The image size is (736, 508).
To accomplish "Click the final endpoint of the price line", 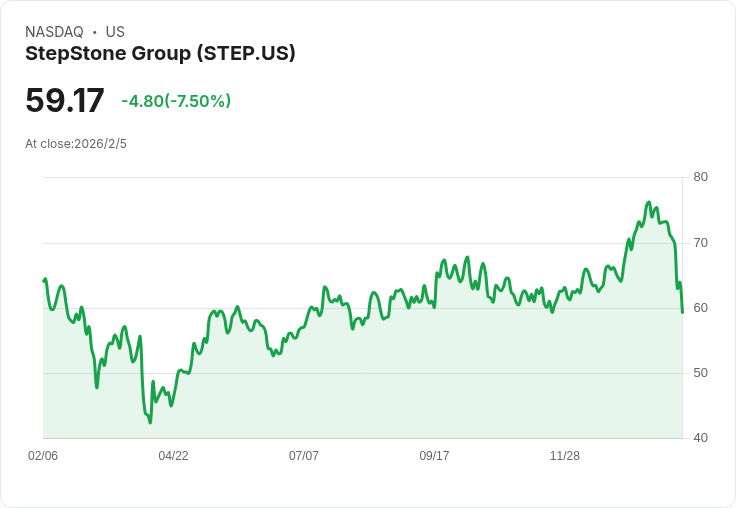I will (x=682, y=312).
